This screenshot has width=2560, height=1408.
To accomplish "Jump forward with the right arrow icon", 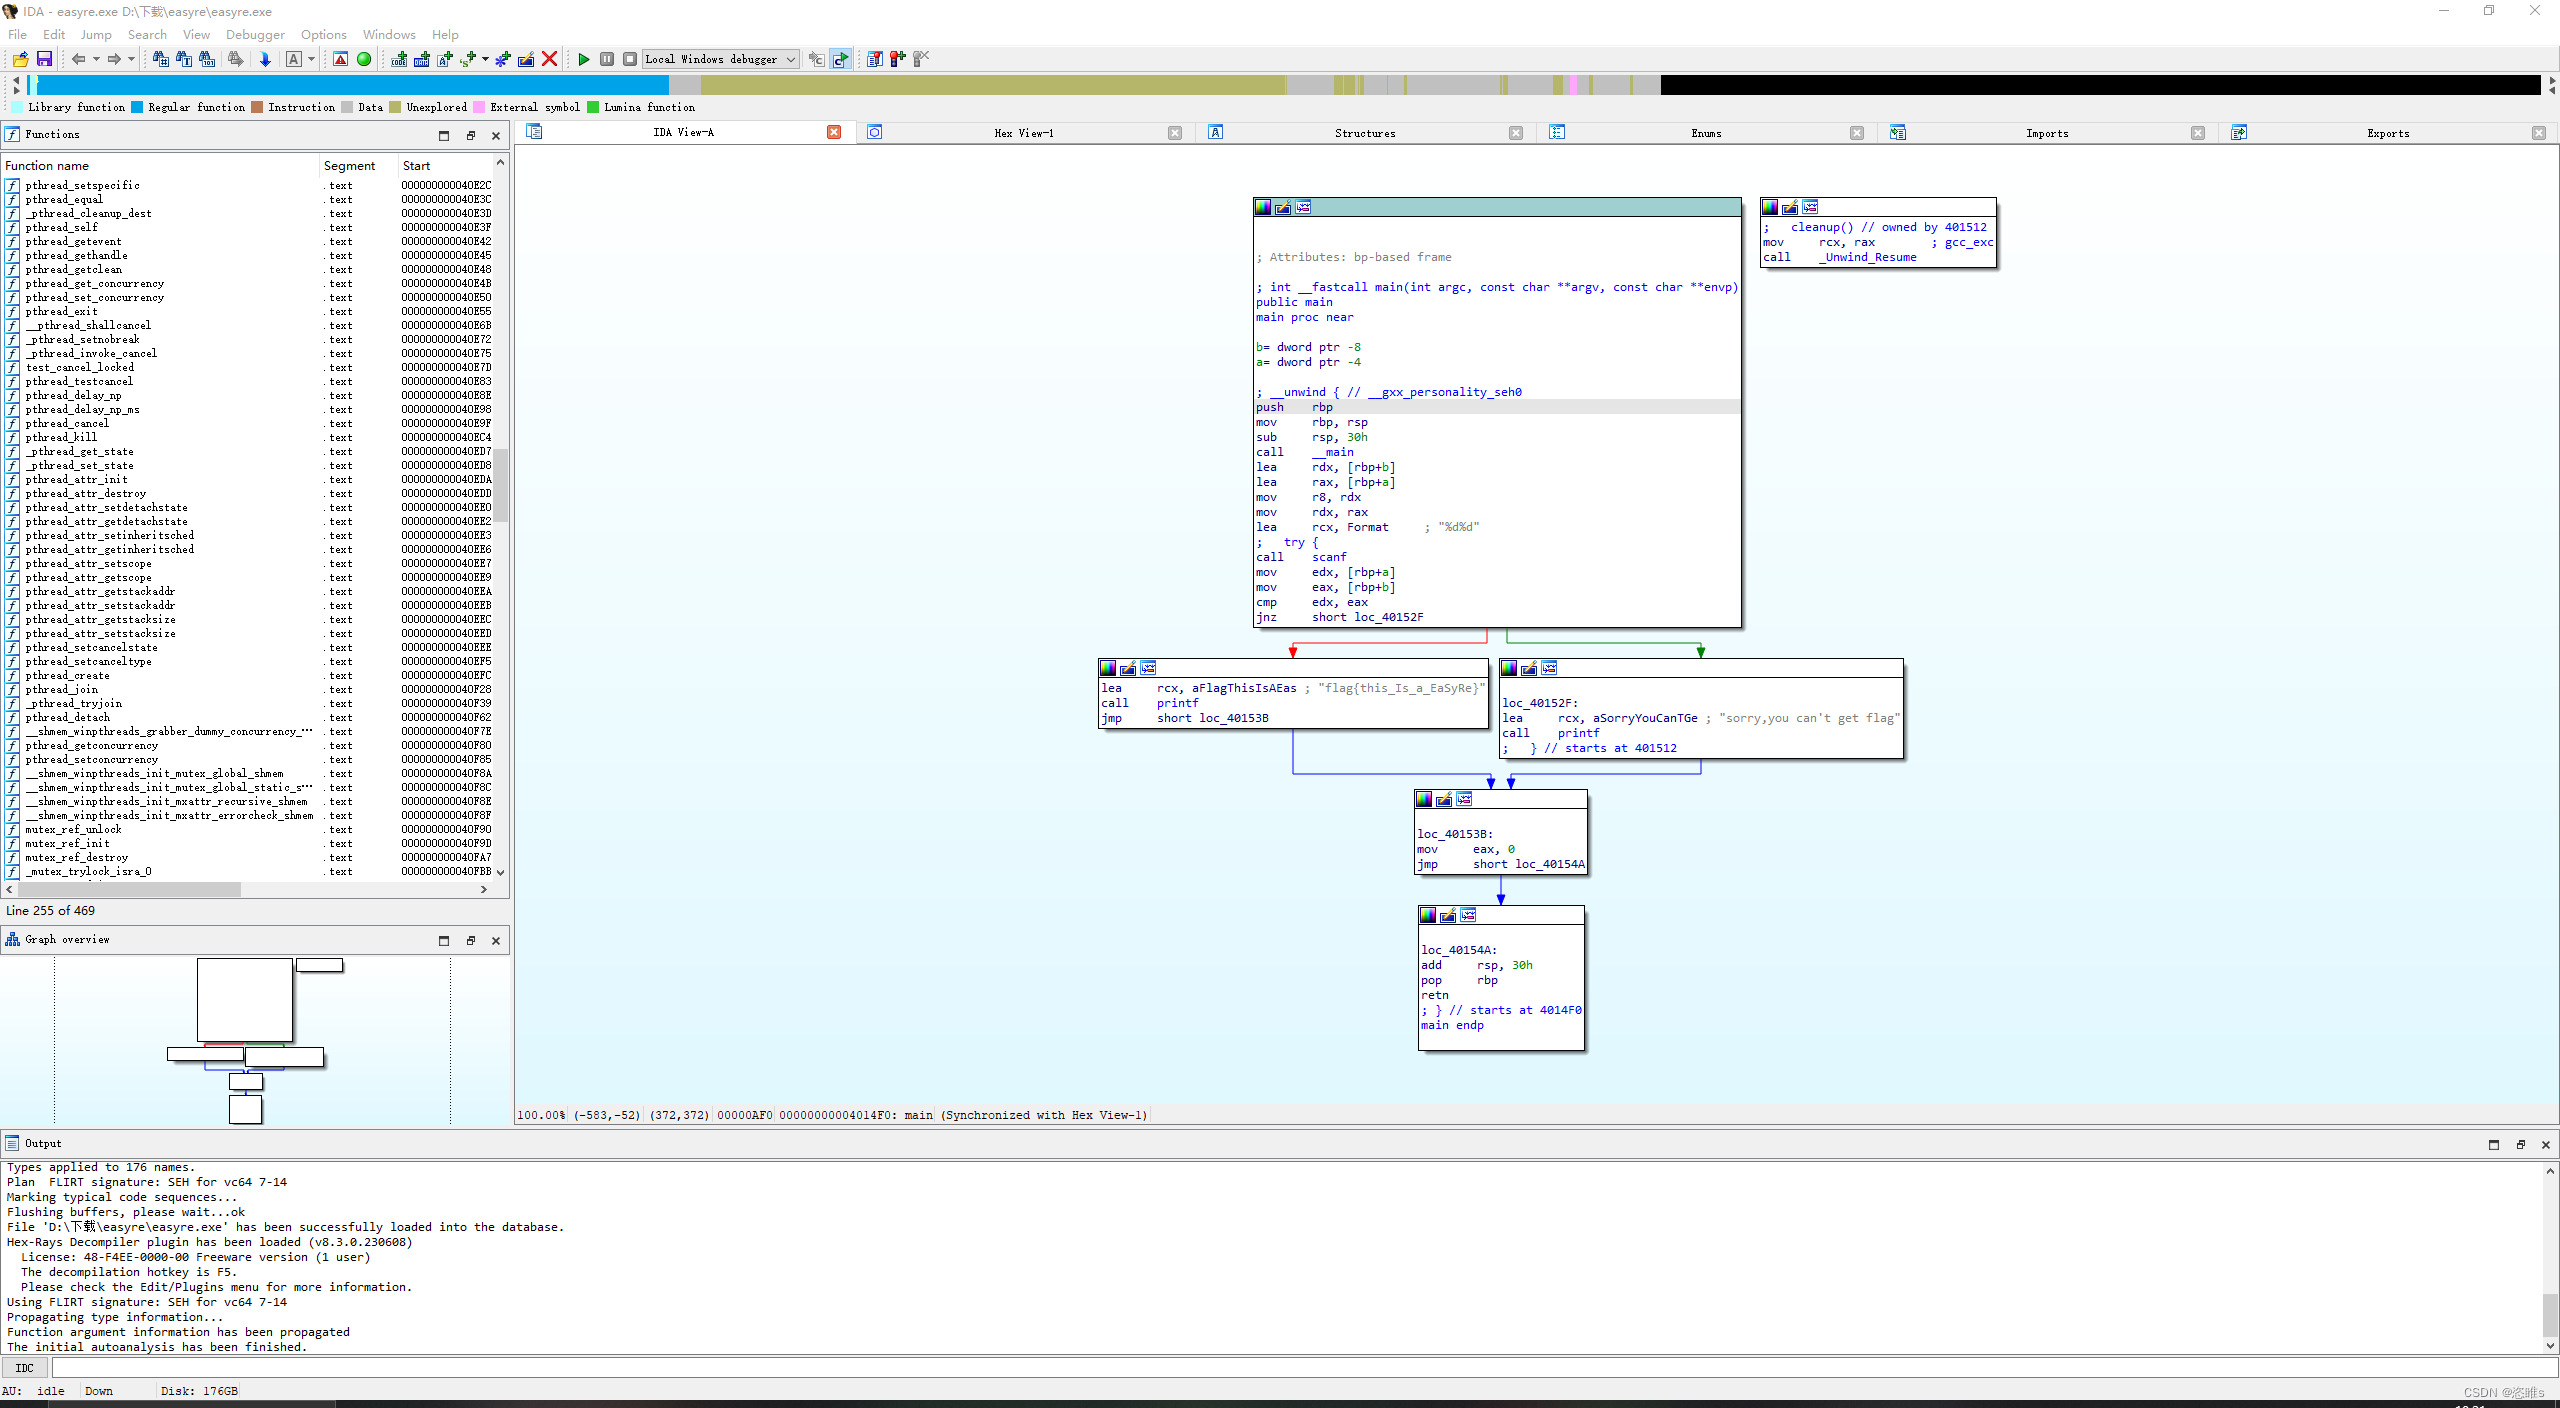I will coord(114,59).
